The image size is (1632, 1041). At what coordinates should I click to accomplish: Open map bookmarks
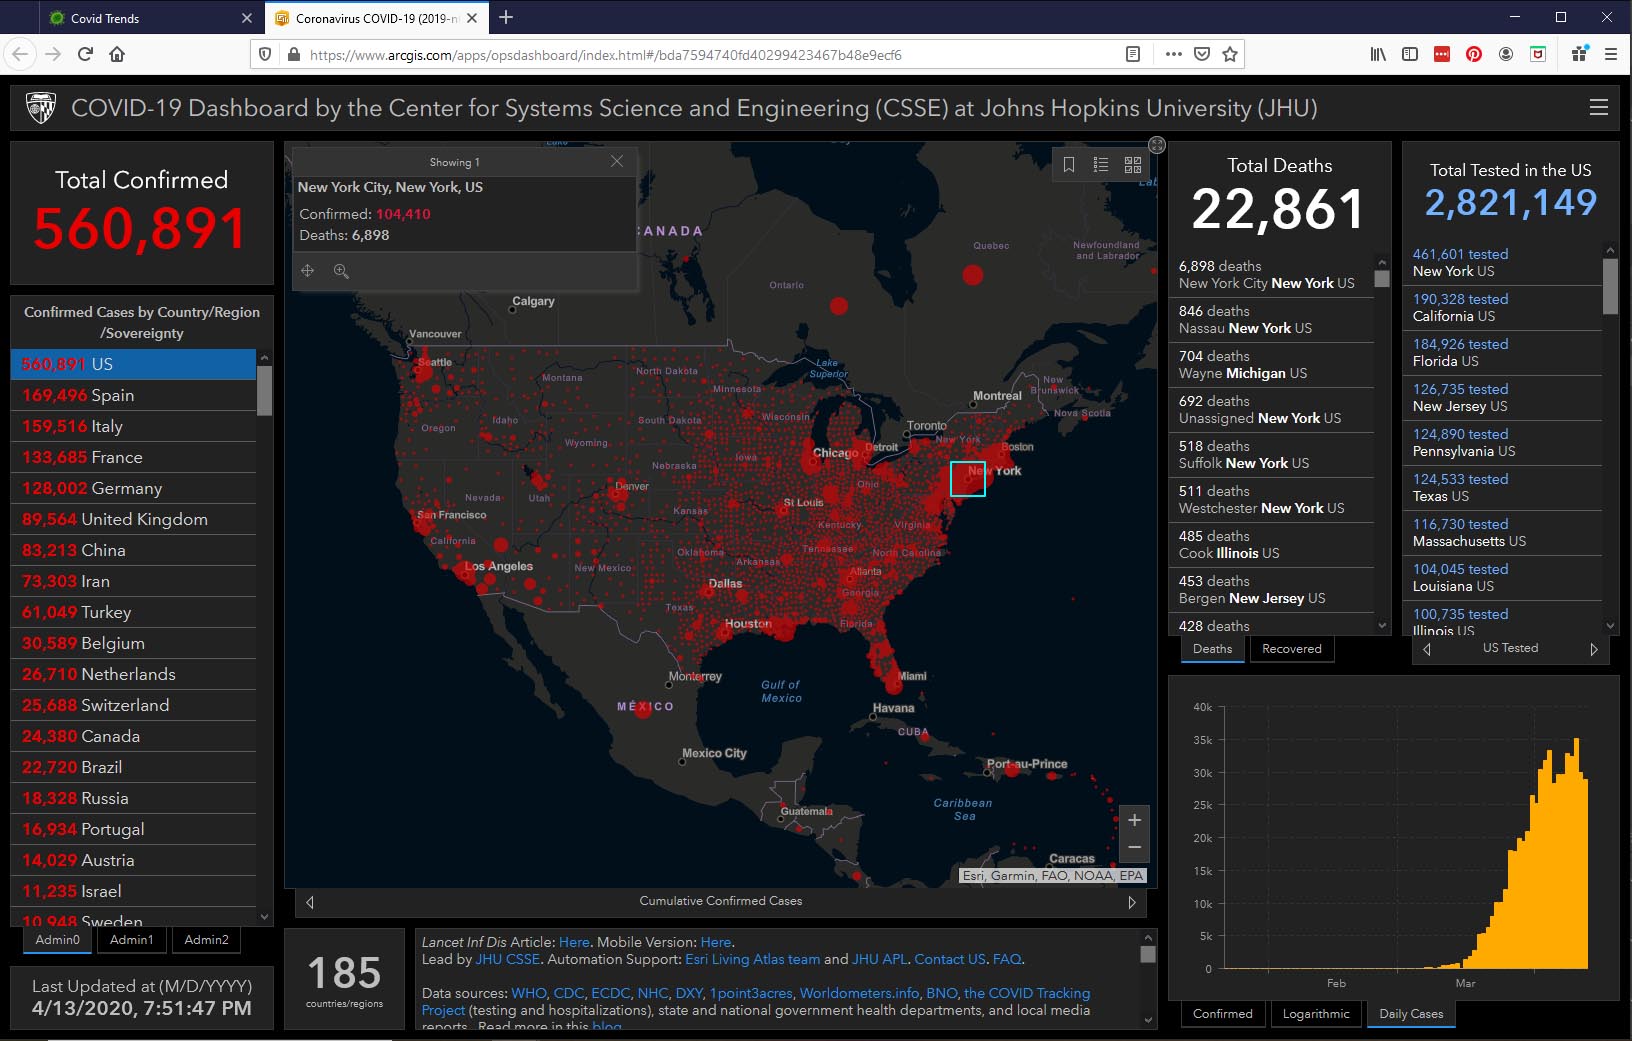click(x=1069, y=165)
